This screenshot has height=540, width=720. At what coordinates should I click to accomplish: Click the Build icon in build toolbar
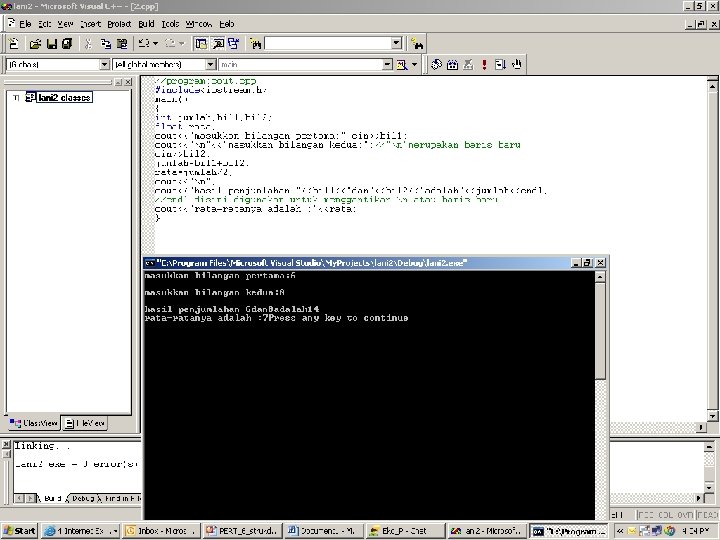tap(452, 65)
